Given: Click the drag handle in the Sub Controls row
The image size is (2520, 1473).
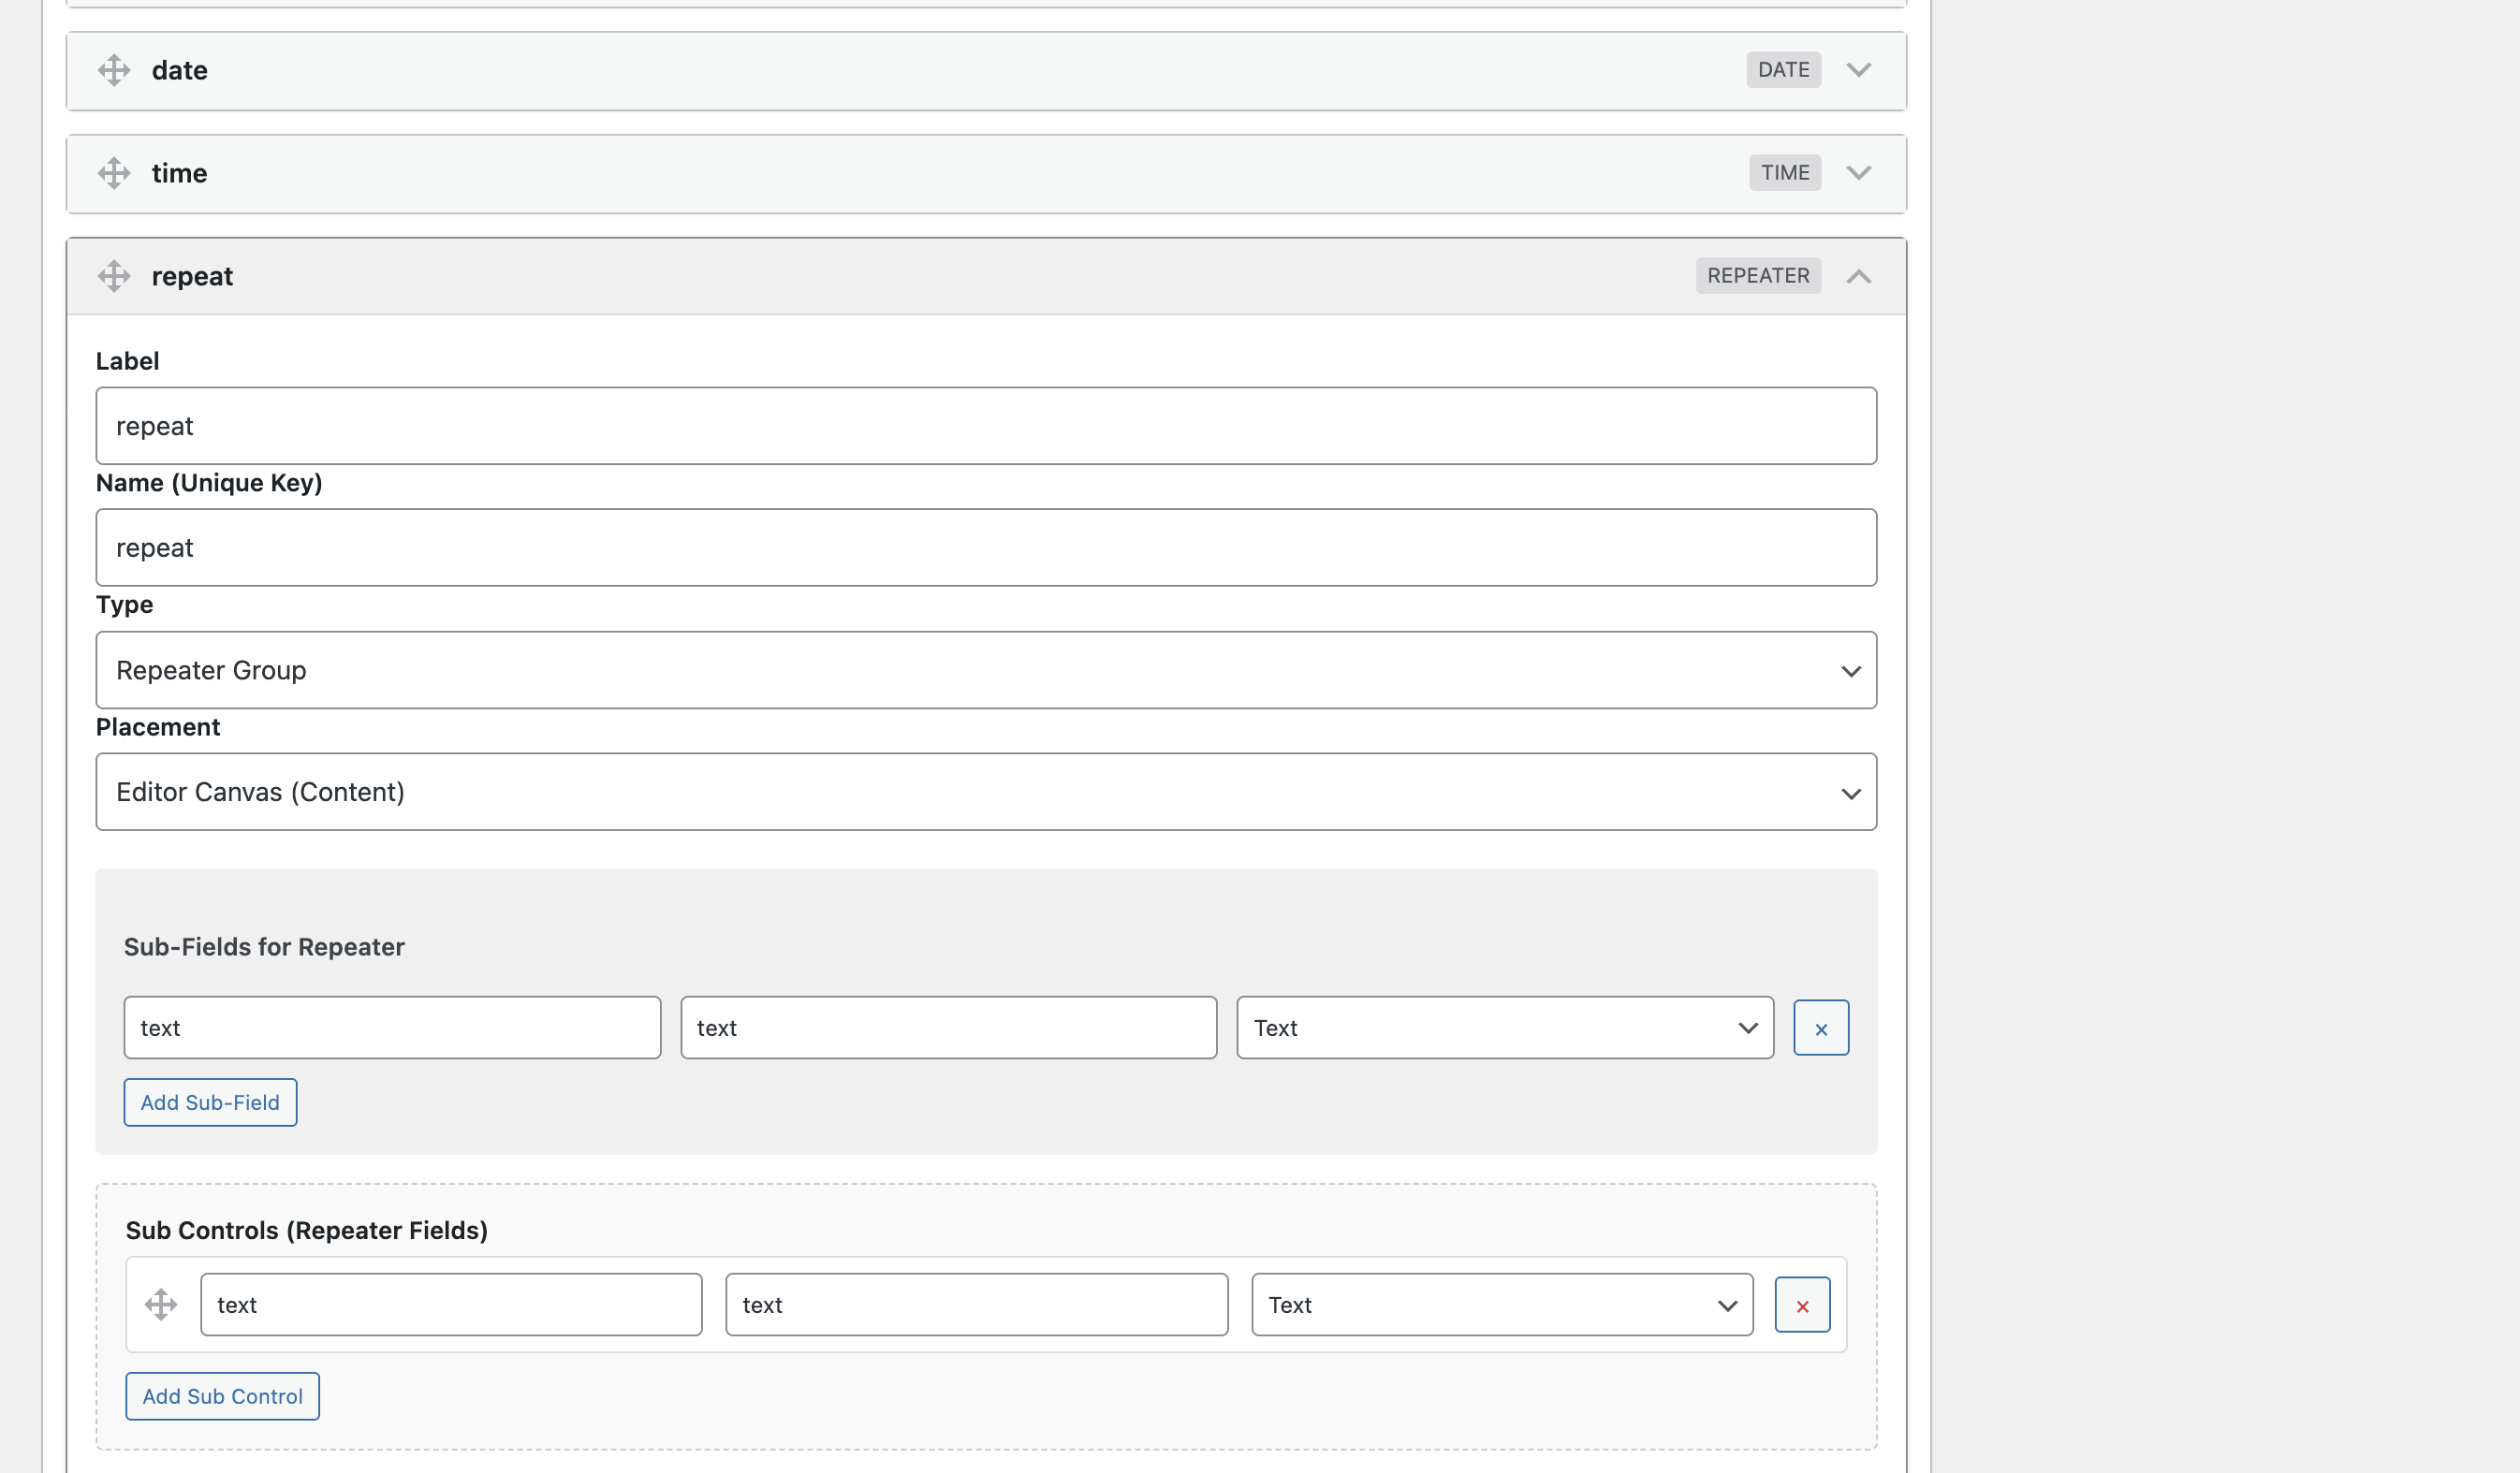Looking at the screenshot, I should pos(161,1304).
